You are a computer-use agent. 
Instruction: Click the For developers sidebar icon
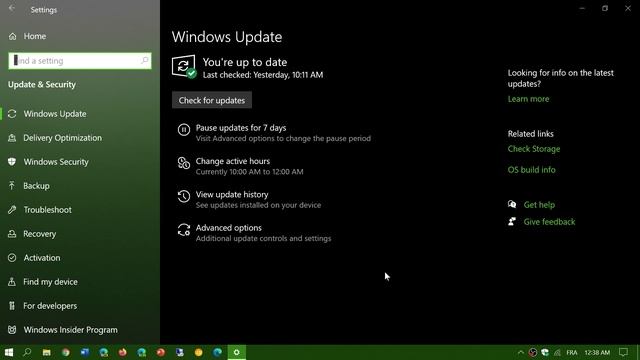tap(12, 306)
